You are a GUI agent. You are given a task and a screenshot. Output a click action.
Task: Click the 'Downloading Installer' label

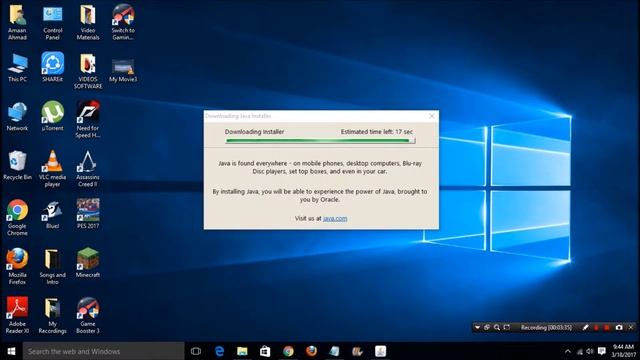254,132
